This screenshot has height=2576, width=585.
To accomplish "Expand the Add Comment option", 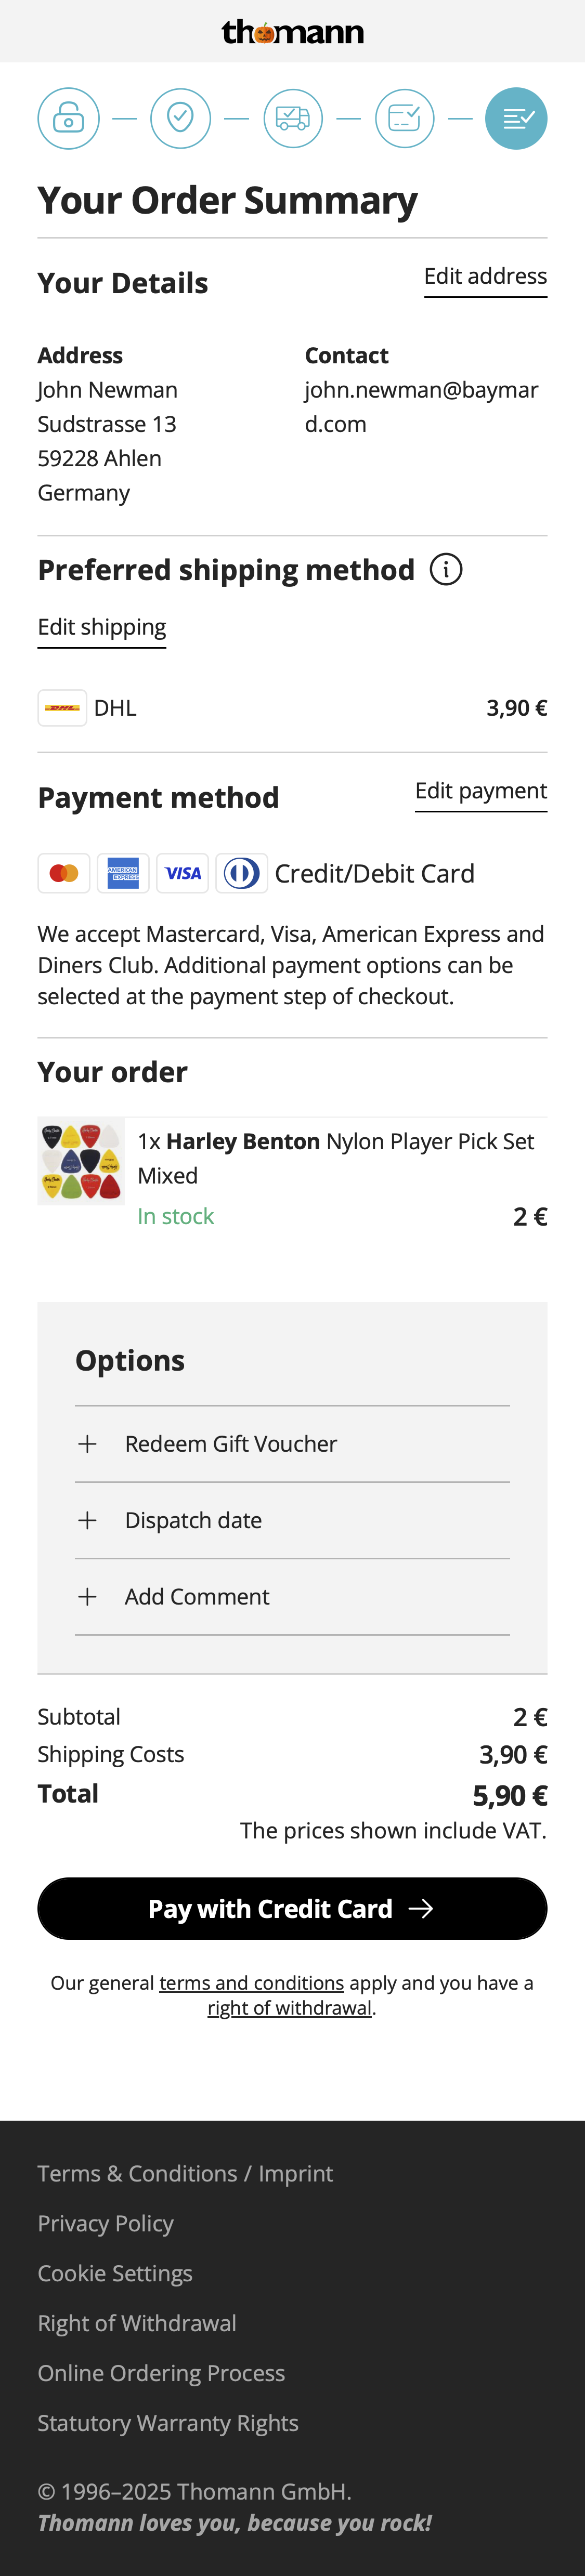I will pos(197,1597).
